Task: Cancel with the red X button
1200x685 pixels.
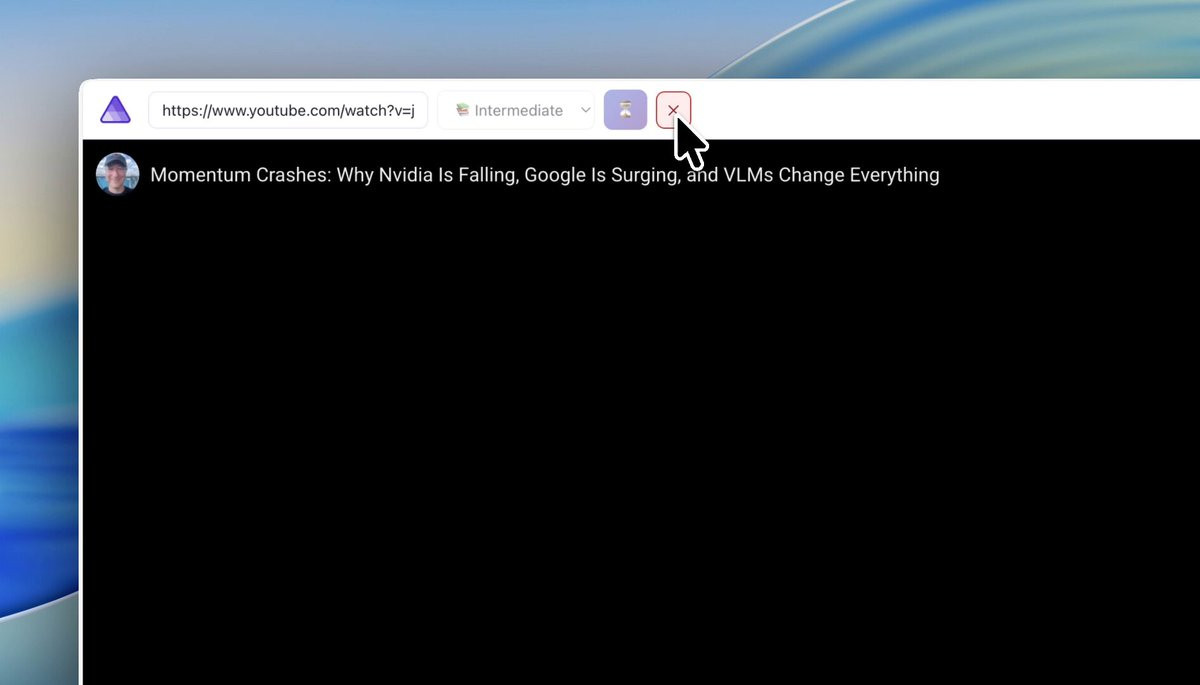Action: pyautogui.click(x=673, y=110)
